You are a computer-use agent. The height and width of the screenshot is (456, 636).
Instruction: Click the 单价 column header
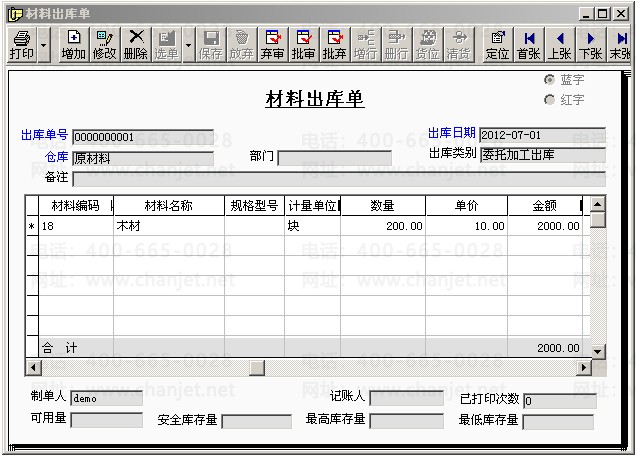click(x=467, y=206)
